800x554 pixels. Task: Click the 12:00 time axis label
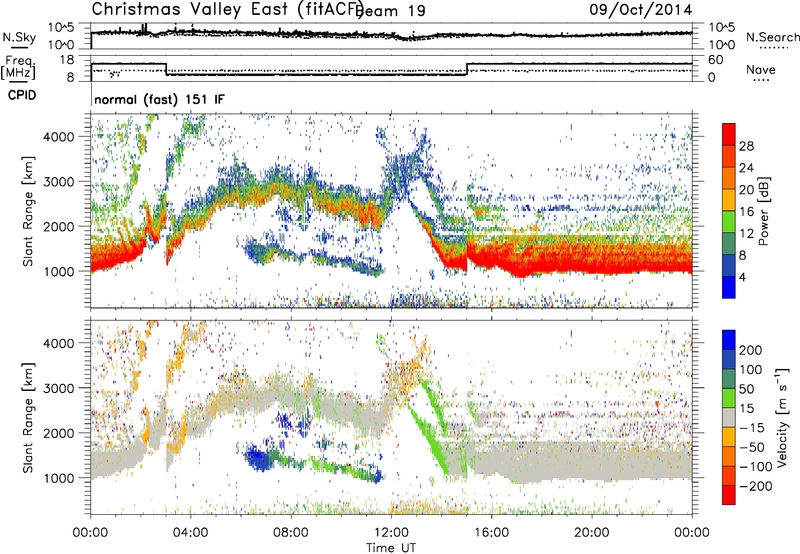click(x=391, y=533)
